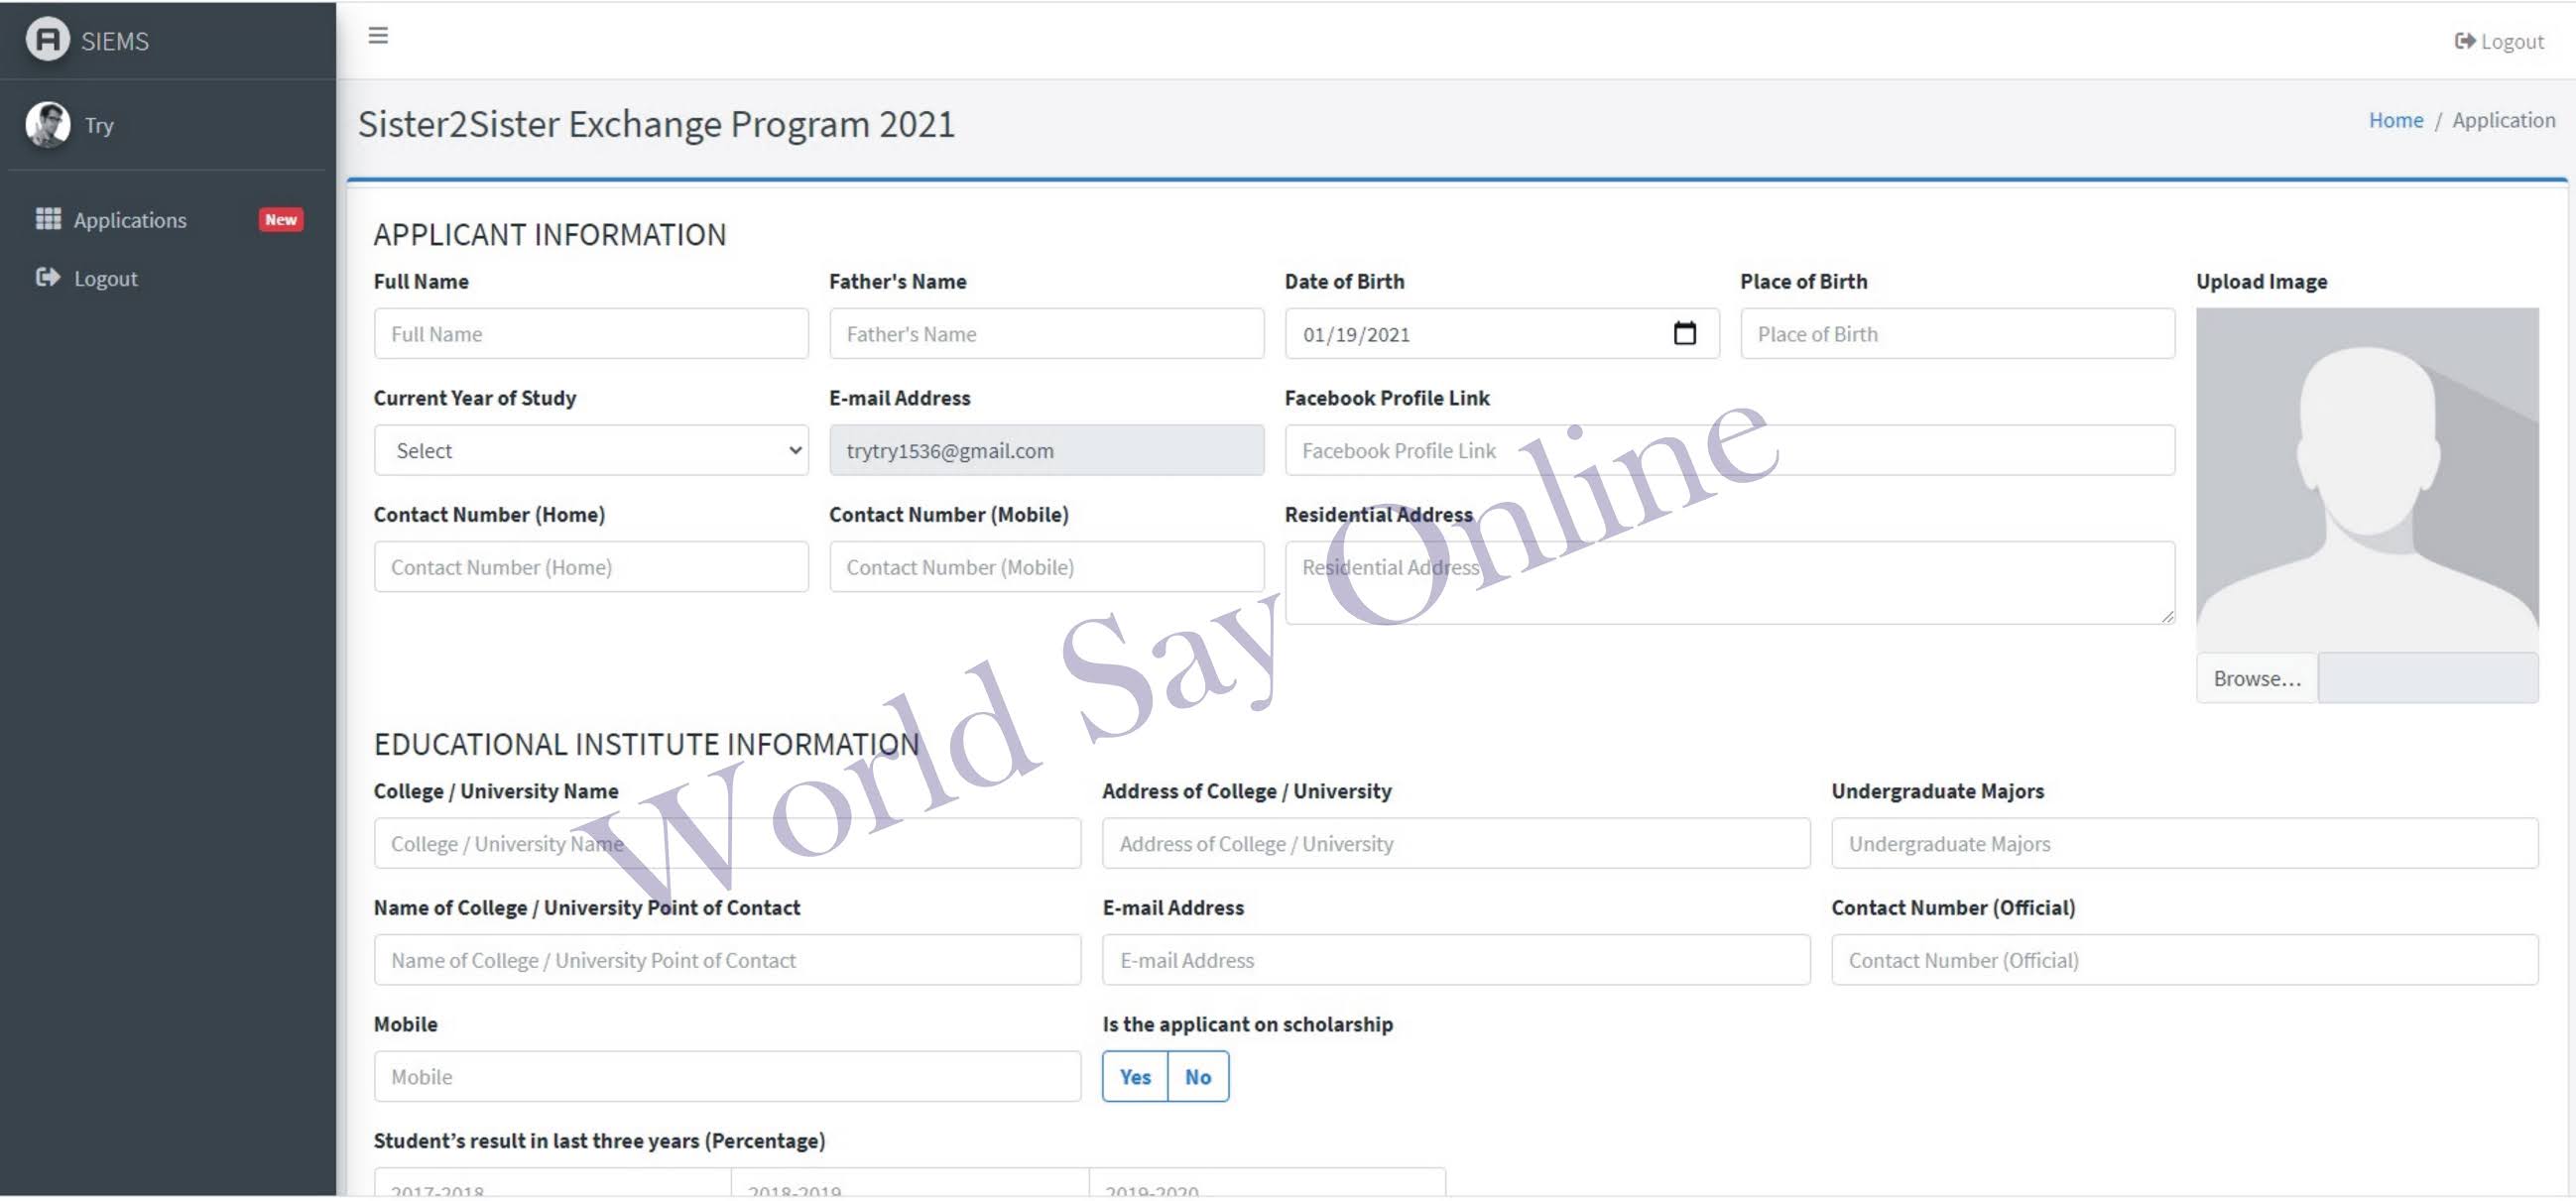Click the Undergraduate Majors input field
Viewport: 2576px width, 1201px height.
click(x=2184, y=844)
